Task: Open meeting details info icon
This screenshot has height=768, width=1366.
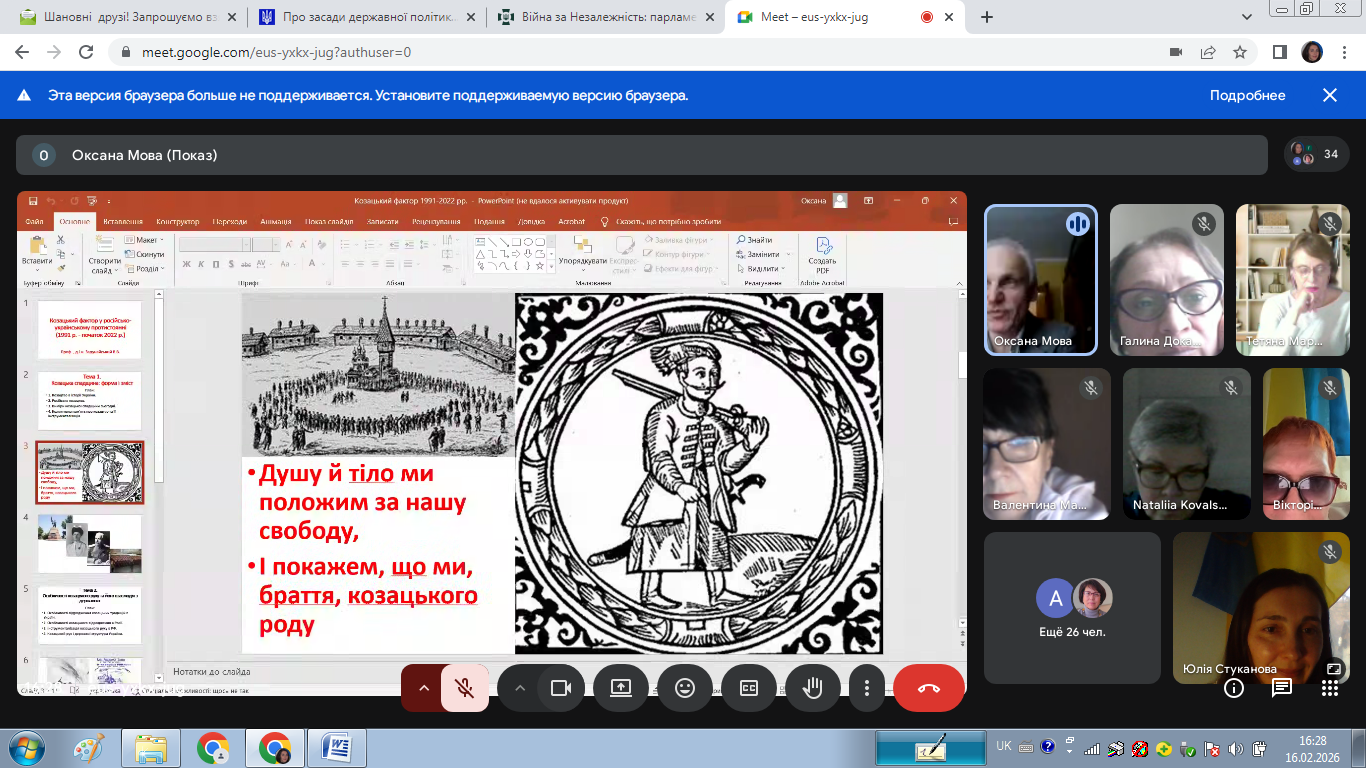Action: [x=1234, y=688]
